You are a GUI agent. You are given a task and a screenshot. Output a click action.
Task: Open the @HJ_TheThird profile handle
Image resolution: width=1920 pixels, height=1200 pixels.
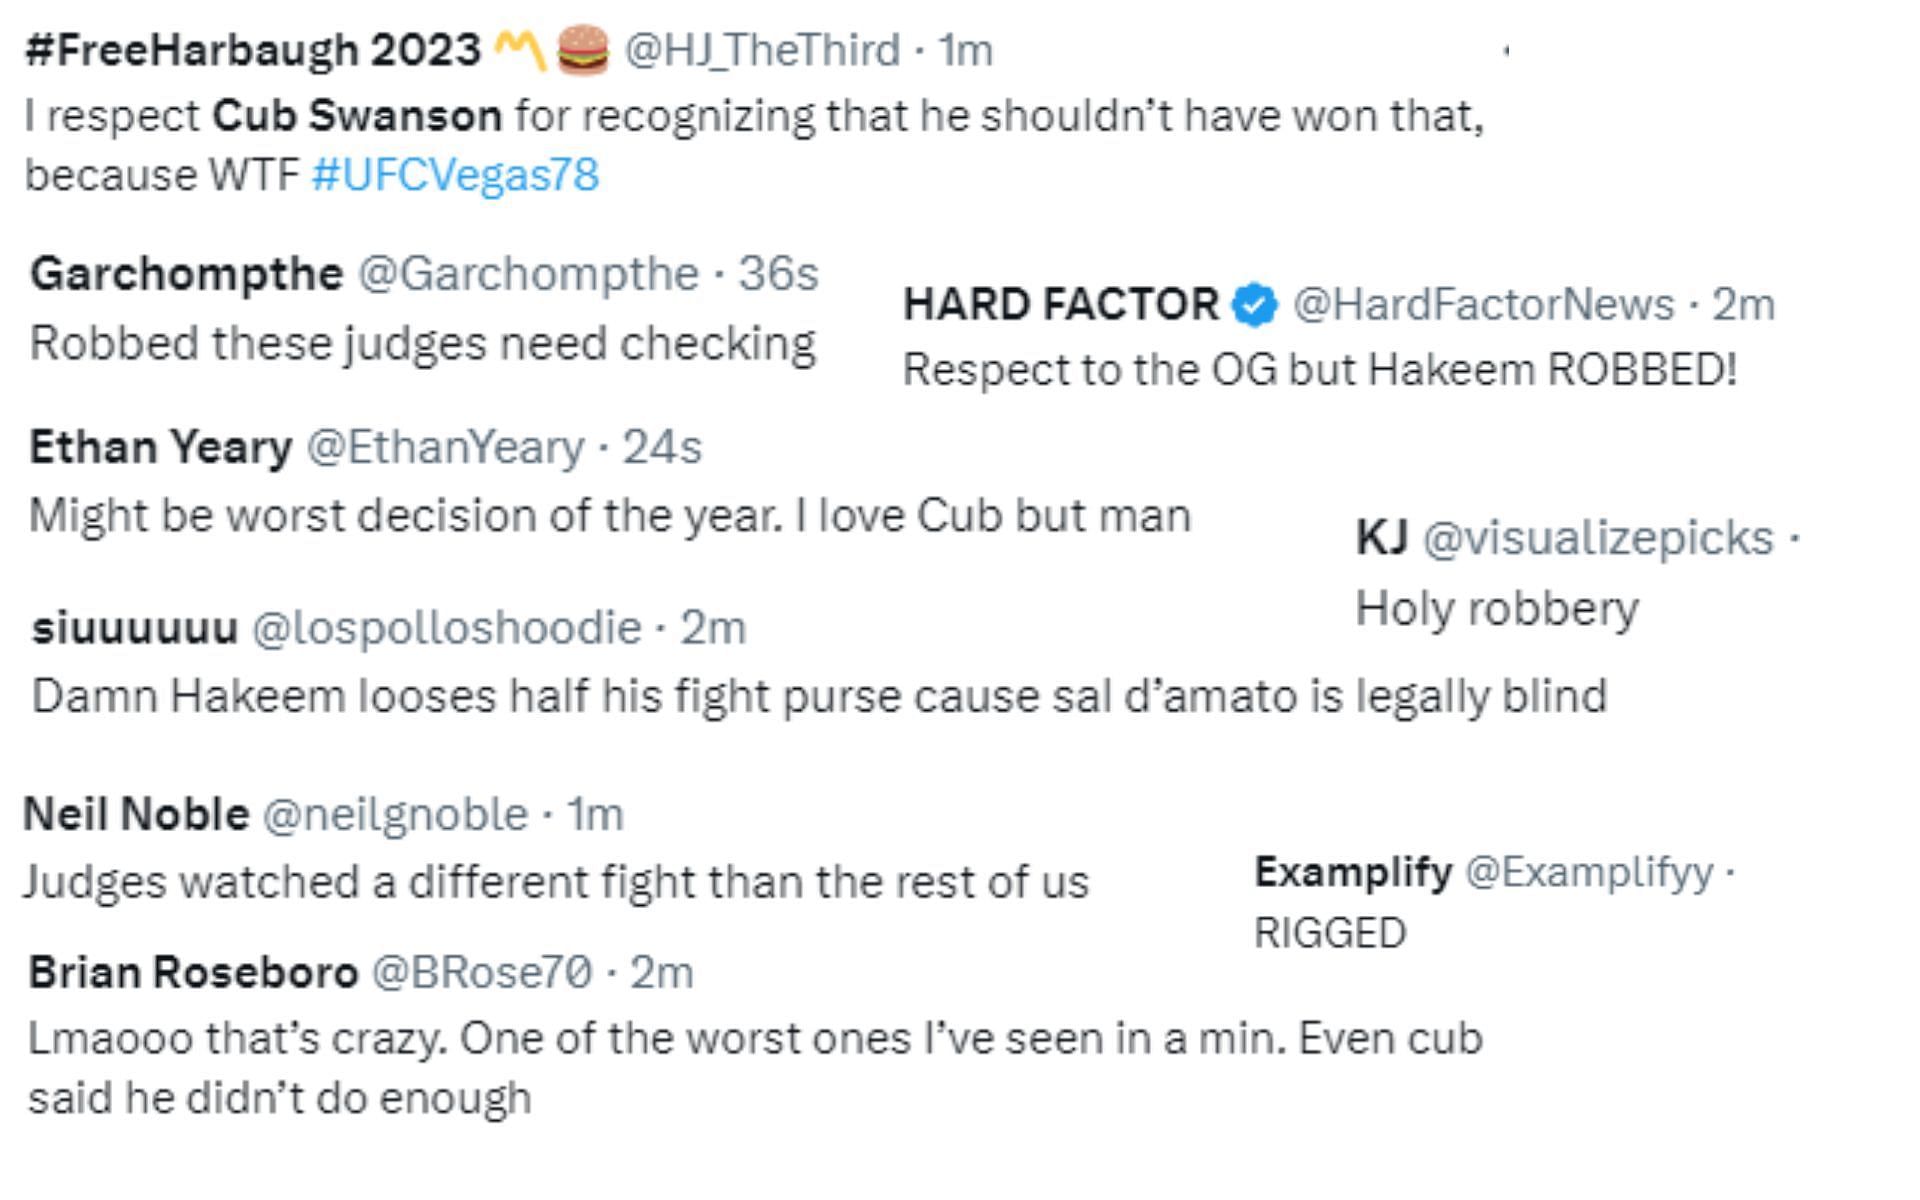click(x=762, y=50)
